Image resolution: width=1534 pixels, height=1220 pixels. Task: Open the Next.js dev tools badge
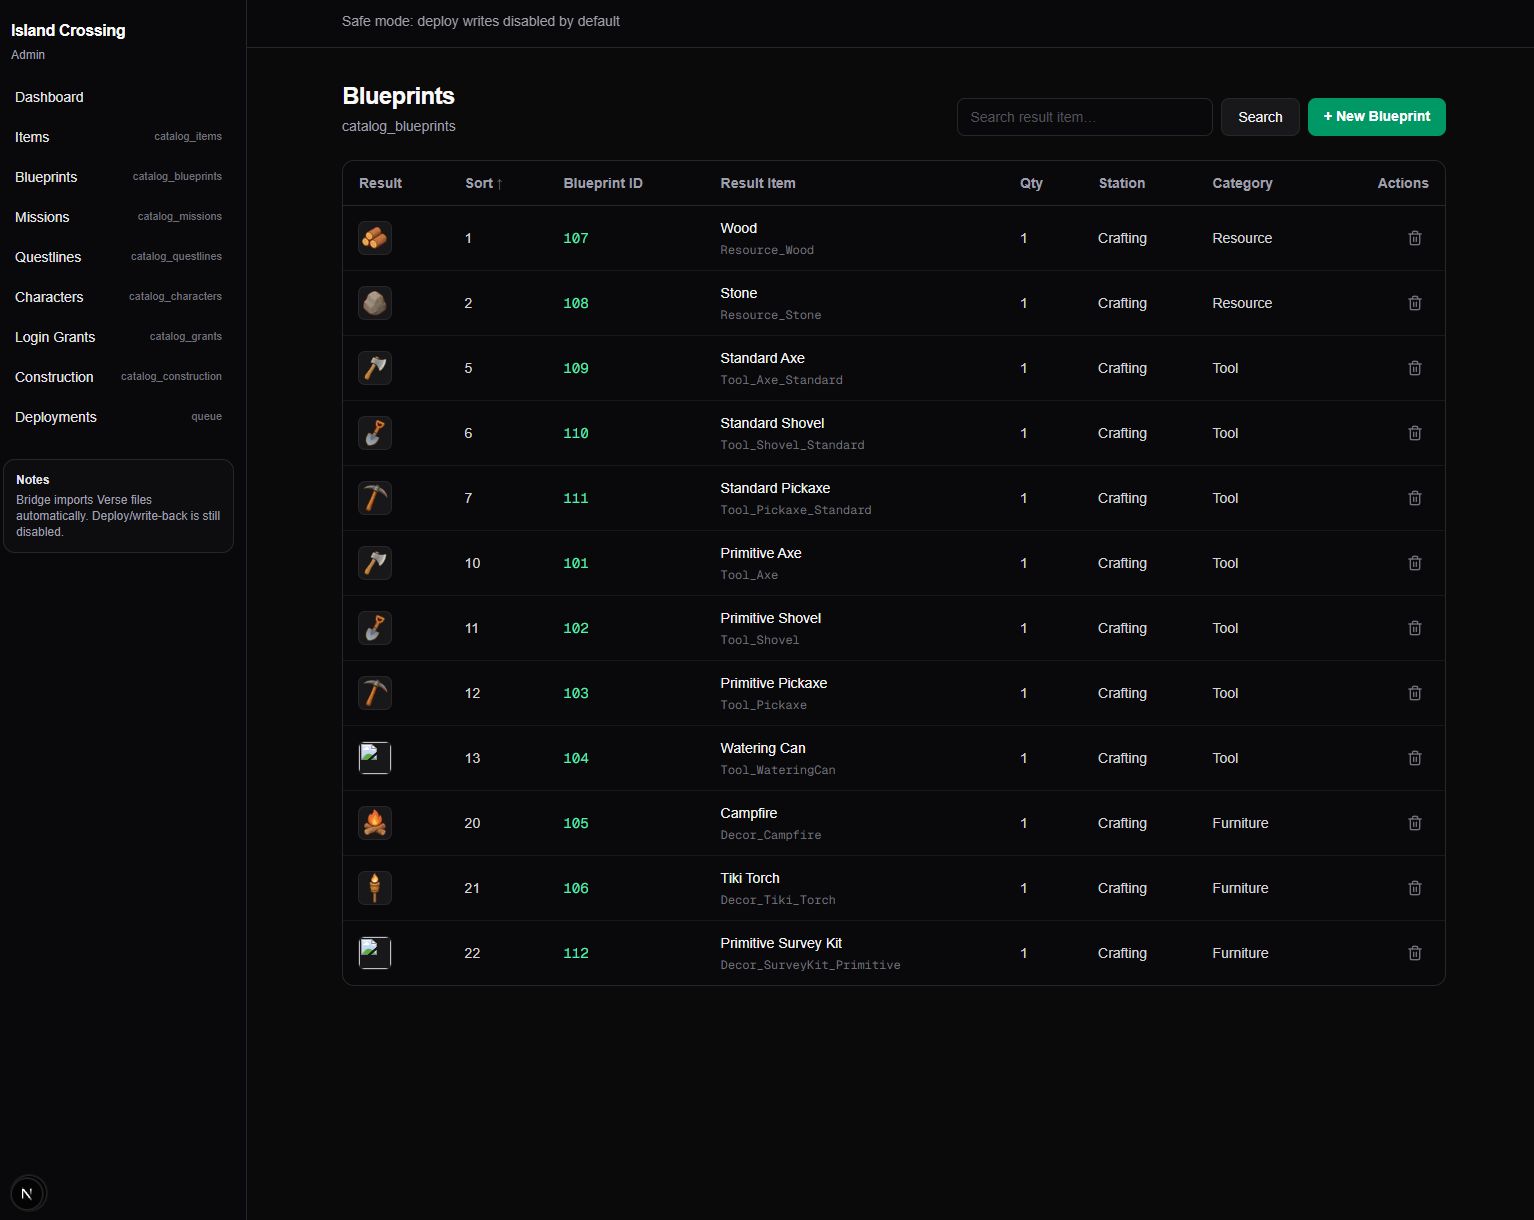(28, 1193)
